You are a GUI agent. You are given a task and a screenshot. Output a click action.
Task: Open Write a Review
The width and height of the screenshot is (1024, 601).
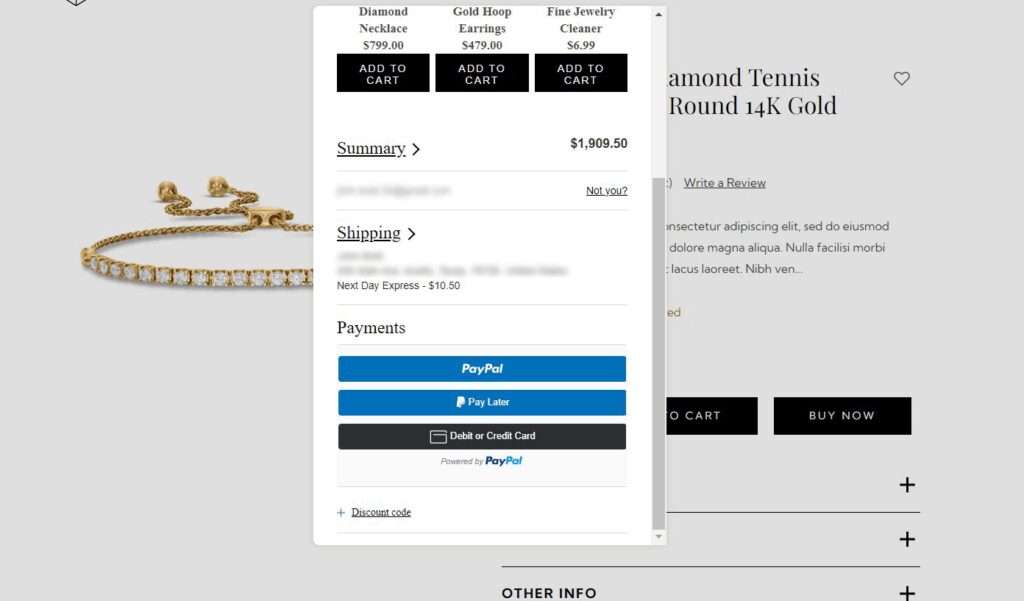click(724, 182)
